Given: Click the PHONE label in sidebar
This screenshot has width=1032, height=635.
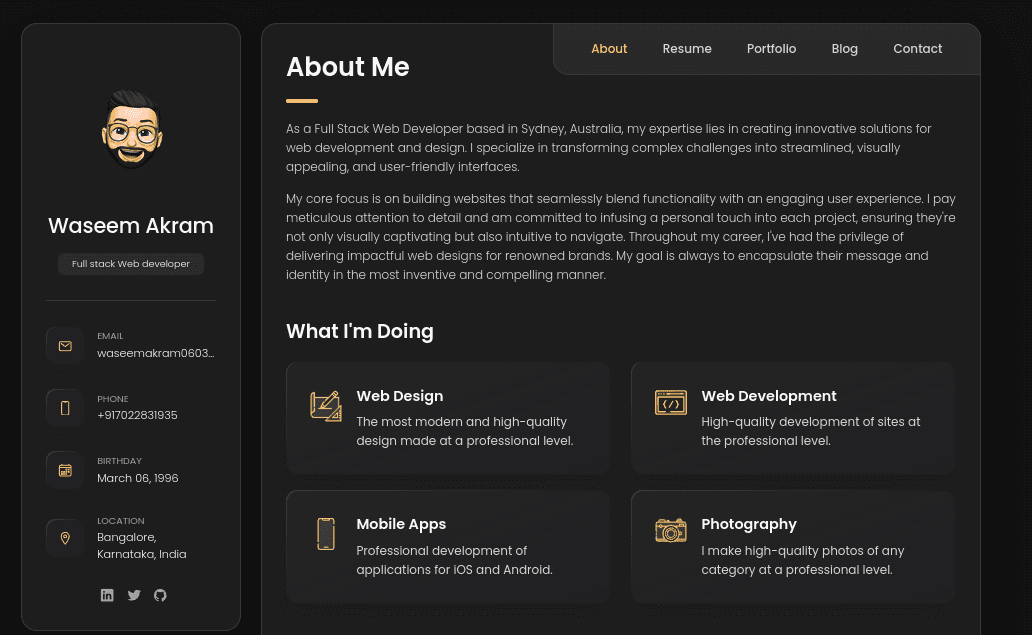Looking at the screenshot, I should pos(113,399).
